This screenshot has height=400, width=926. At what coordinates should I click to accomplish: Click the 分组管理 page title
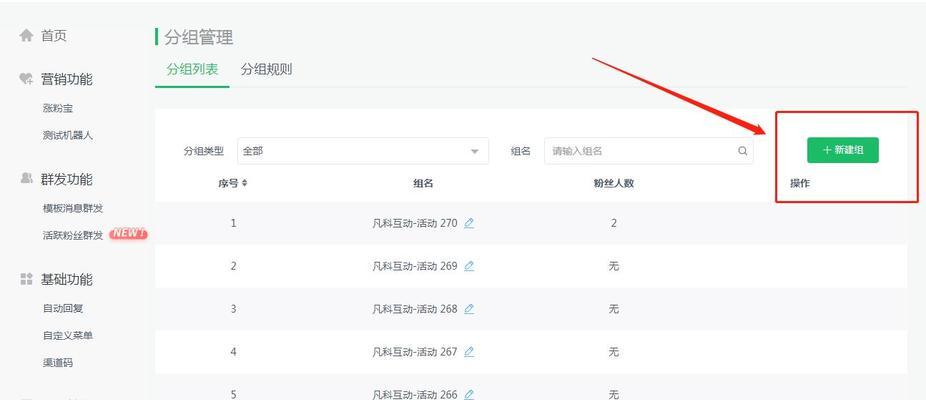point(199,37)
